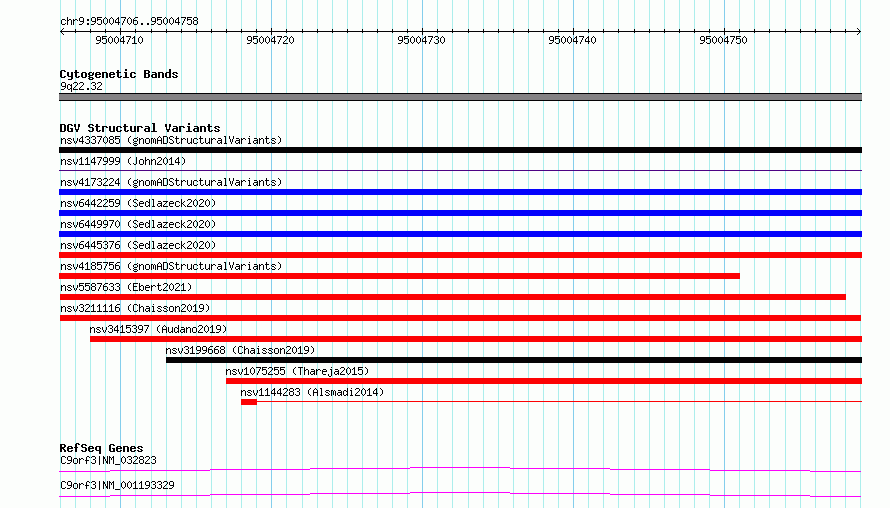Click the Cytogenetic Bands track title
Viewport: 890px width, 508px height.
click(x=119, y=74)
